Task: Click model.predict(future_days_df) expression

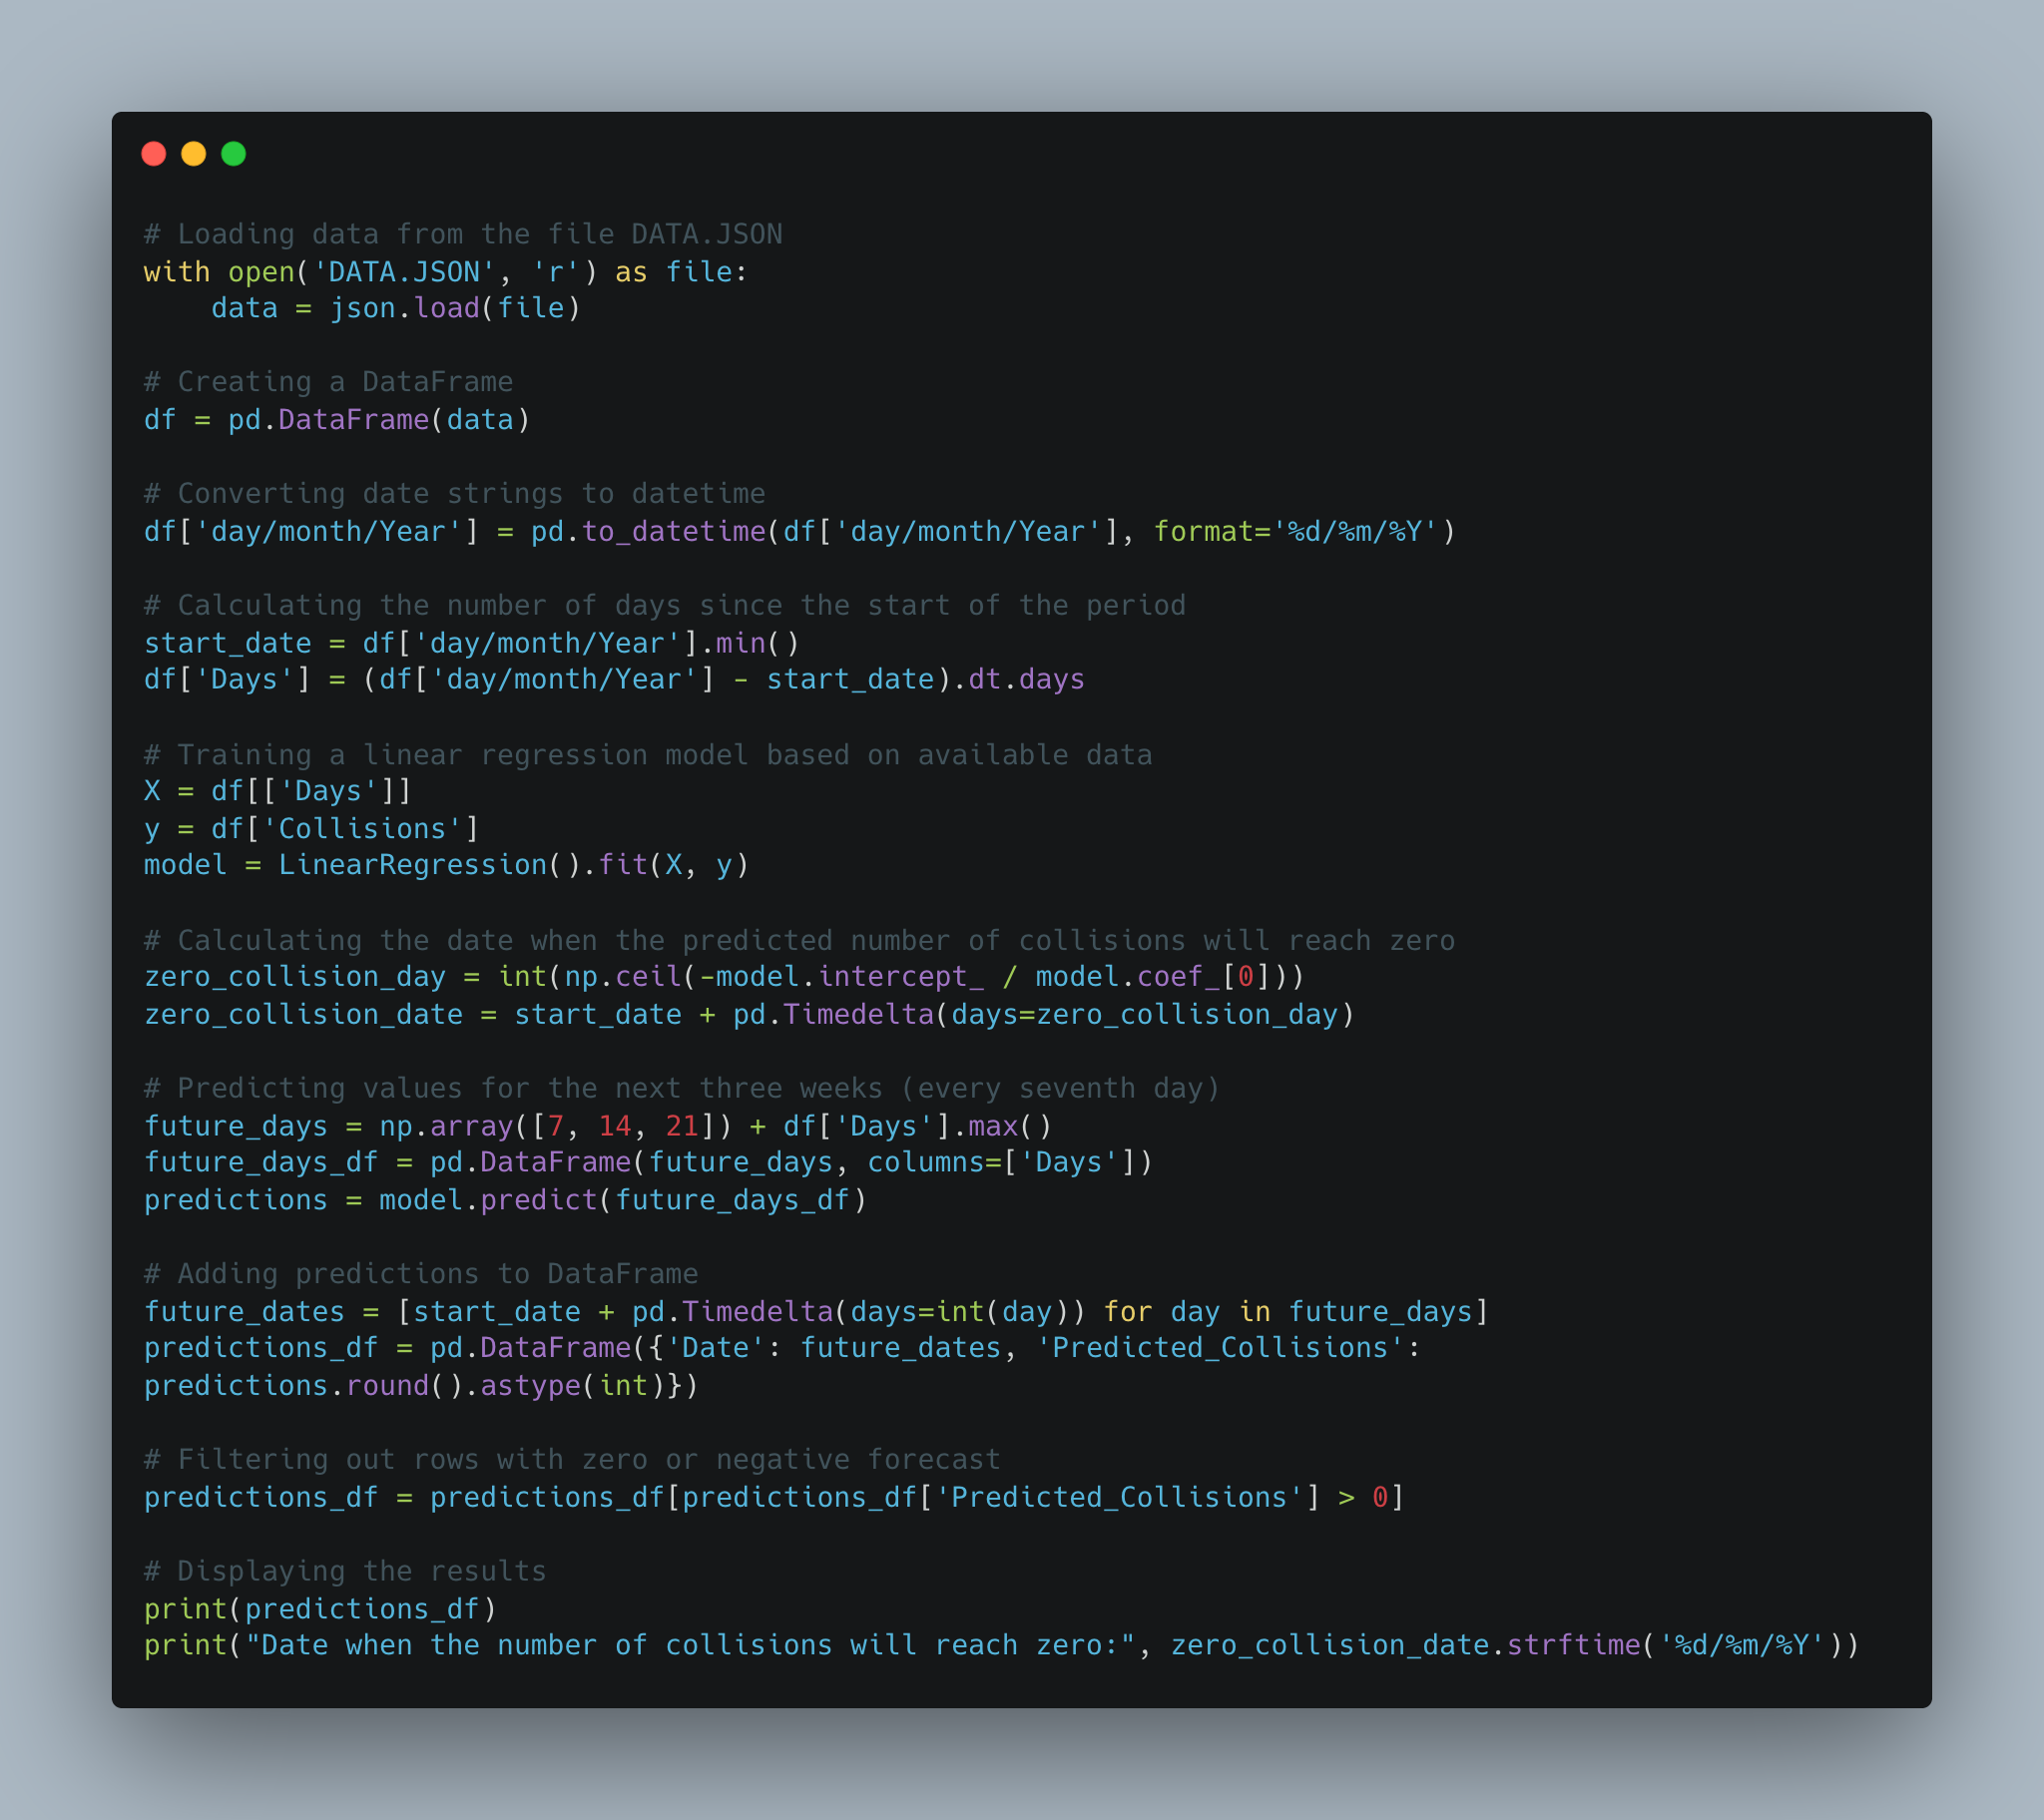Action: pyautogui.click(x=622, y=1200)
